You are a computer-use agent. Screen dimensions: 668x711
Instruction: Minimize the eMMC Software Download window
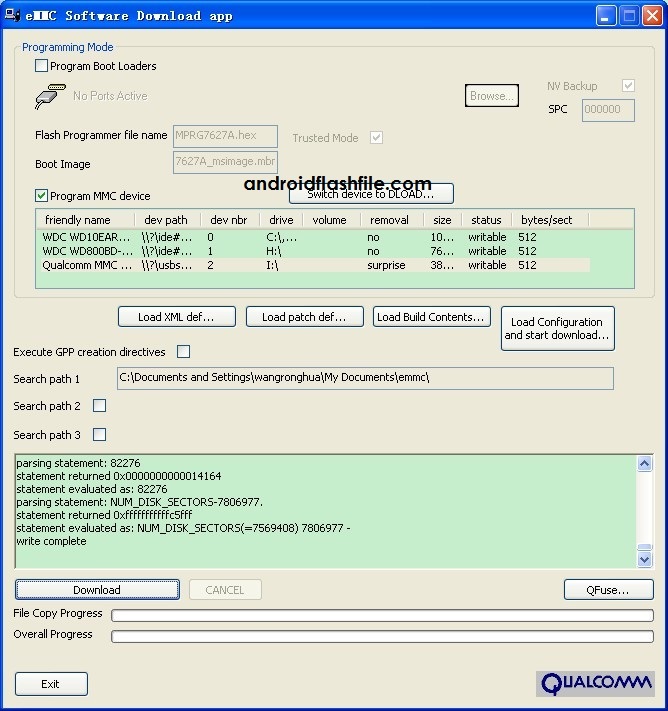coord(606,16)
